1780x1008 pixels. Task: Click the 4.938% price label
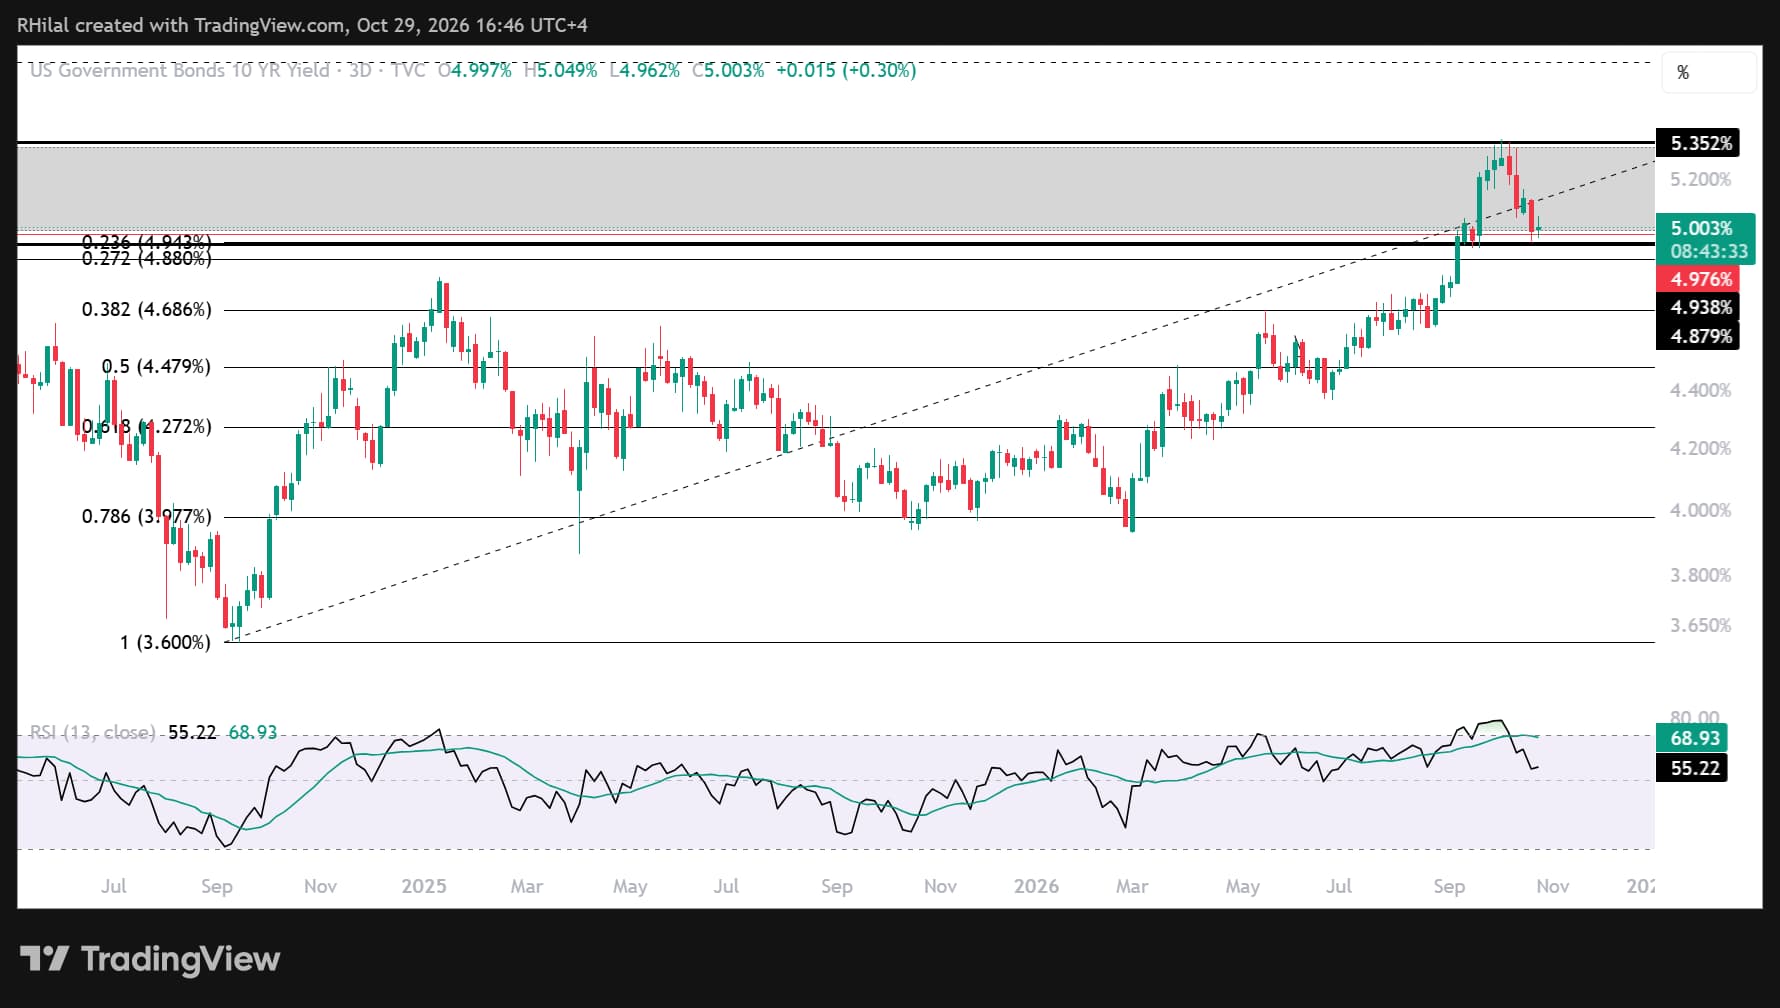pyautogui.click(x=1698, y=307)
